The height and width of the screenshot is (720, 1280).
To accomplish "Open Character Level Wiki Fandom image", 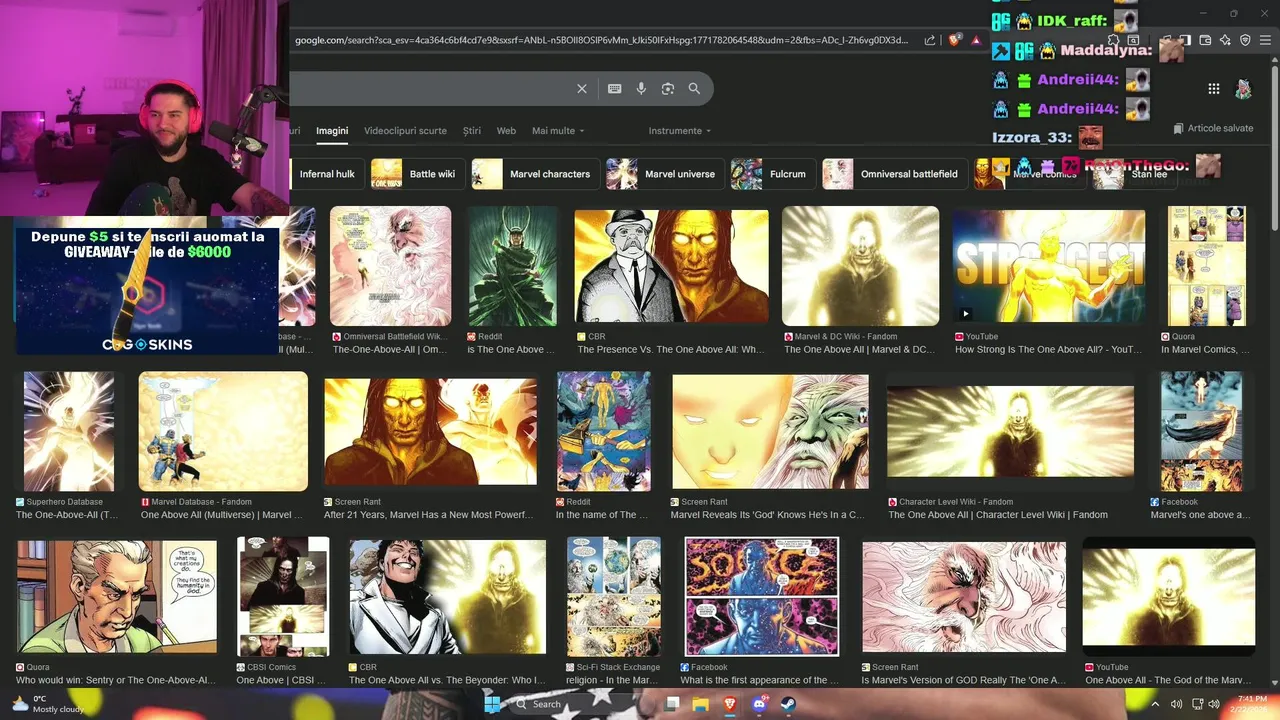I will (x=1010, y=431).
